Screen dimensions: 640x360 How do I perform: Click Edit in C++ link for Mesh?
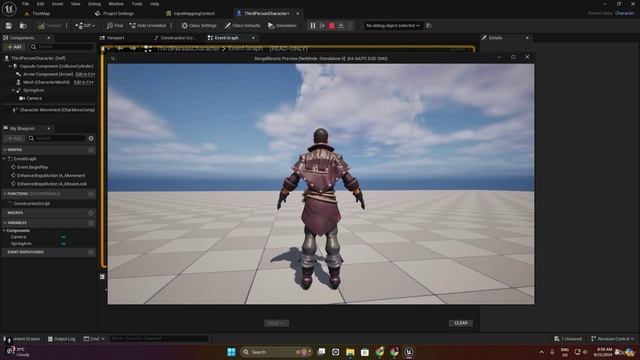(x=84, y=82)
